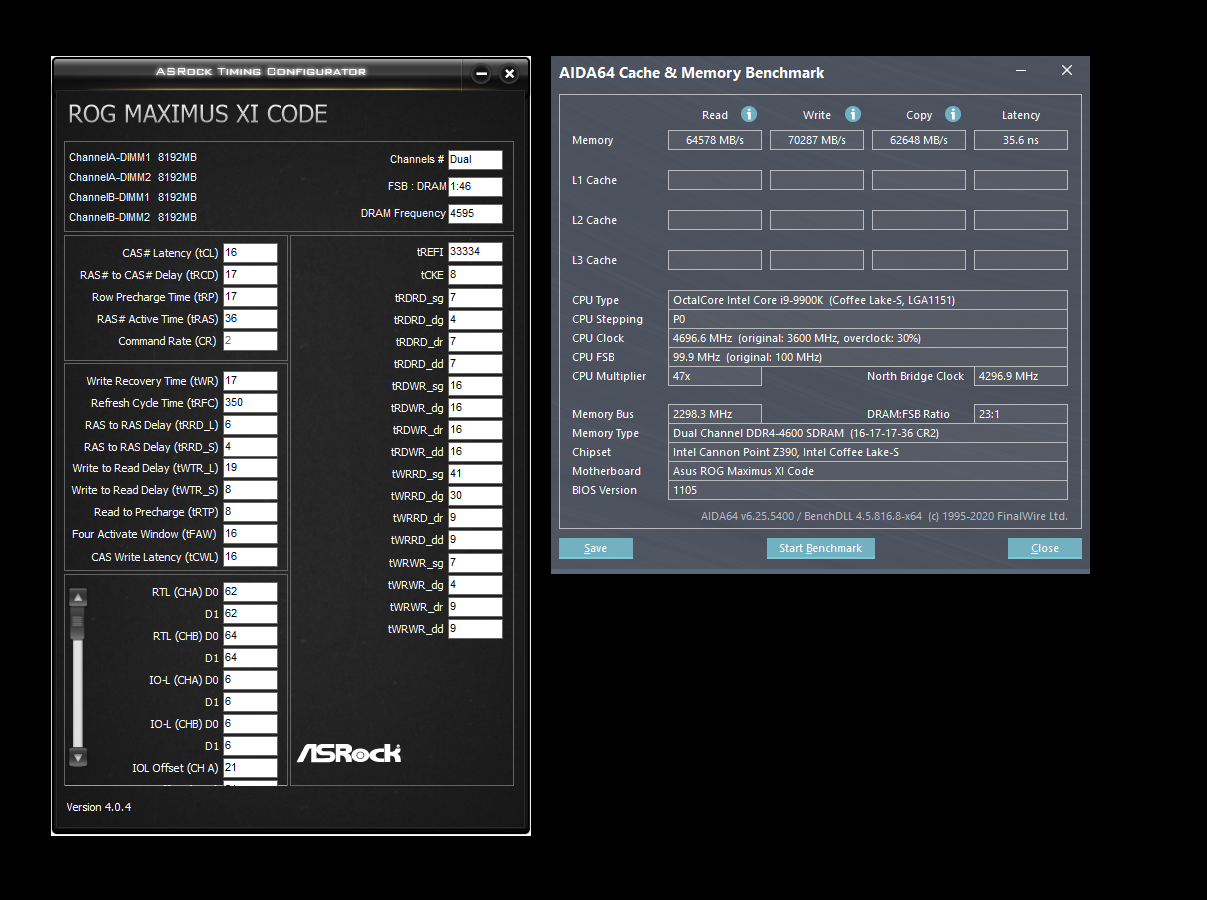Minimize the ASRock Timing Configurator window
The height and width of the screenshot is (900, 1207).
tap(482, 74)
